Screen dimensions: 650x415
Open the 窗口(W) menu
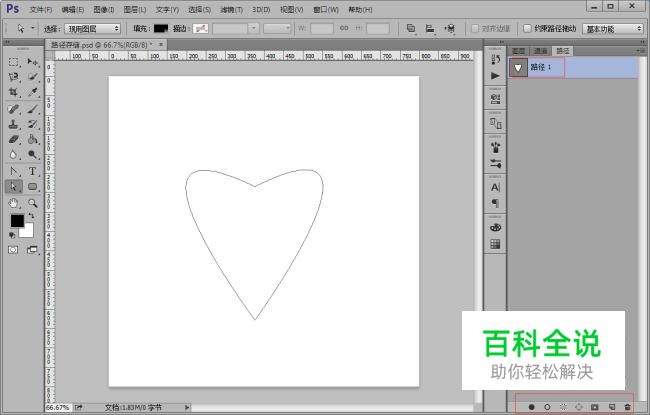[326, 9]
